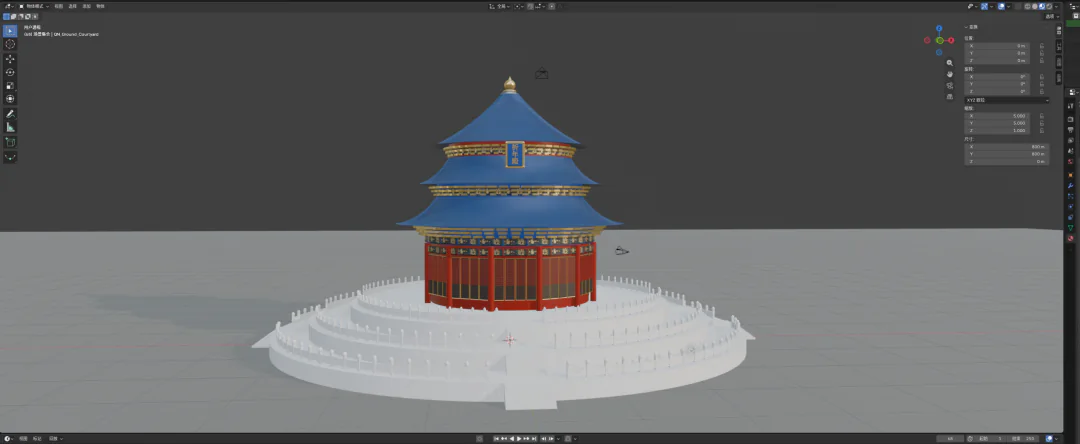Select the Scale tool

(10, 85)
